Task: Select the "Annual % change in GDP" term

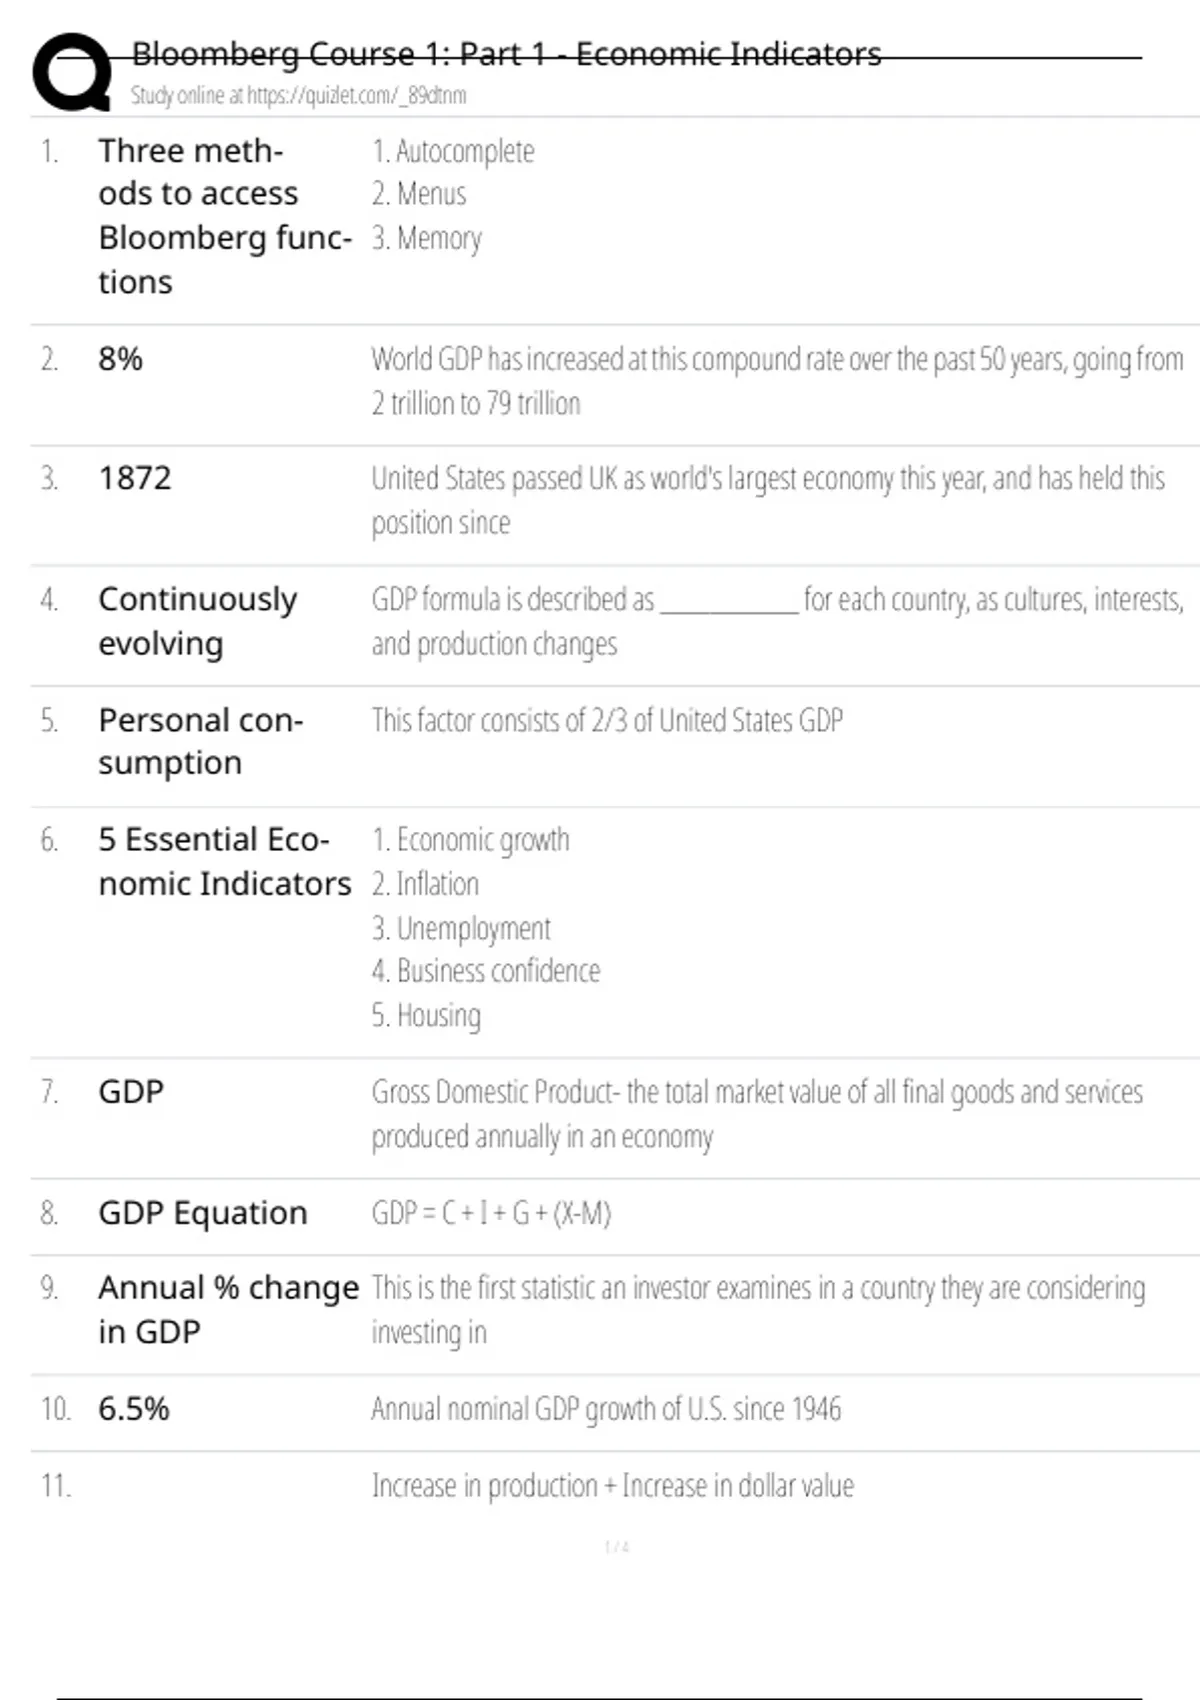Action: (x=227, y=1309)
